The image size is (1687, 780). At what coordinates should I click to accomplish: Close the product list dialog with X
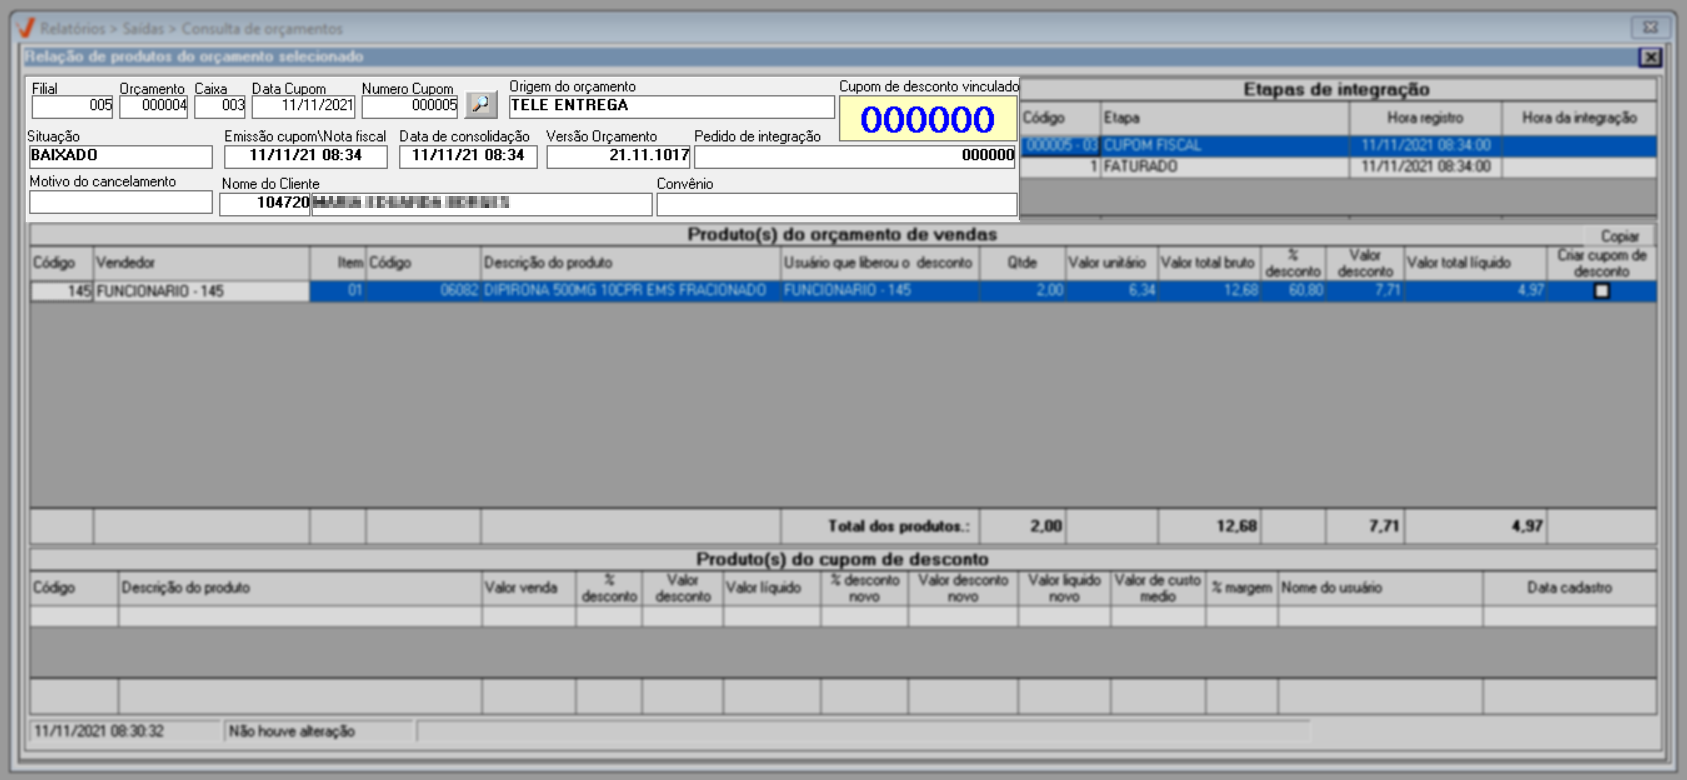[1650, 58]
